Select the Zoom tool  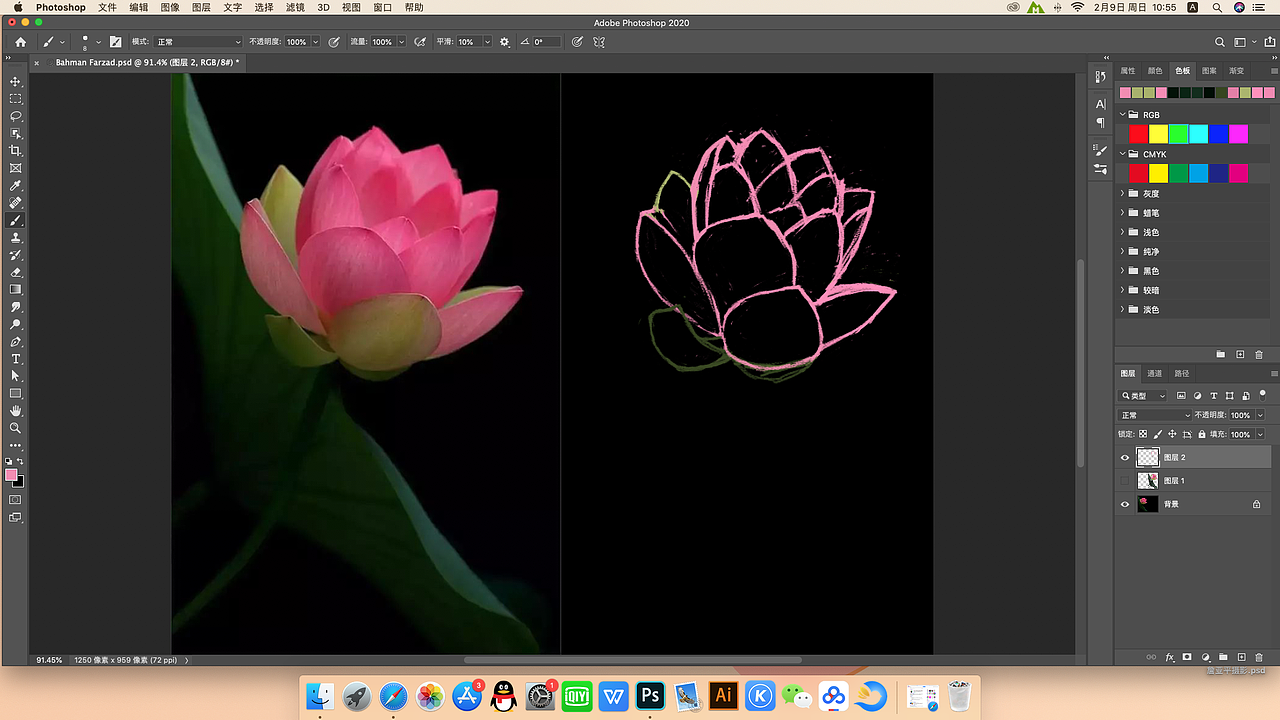coord(15,428)
